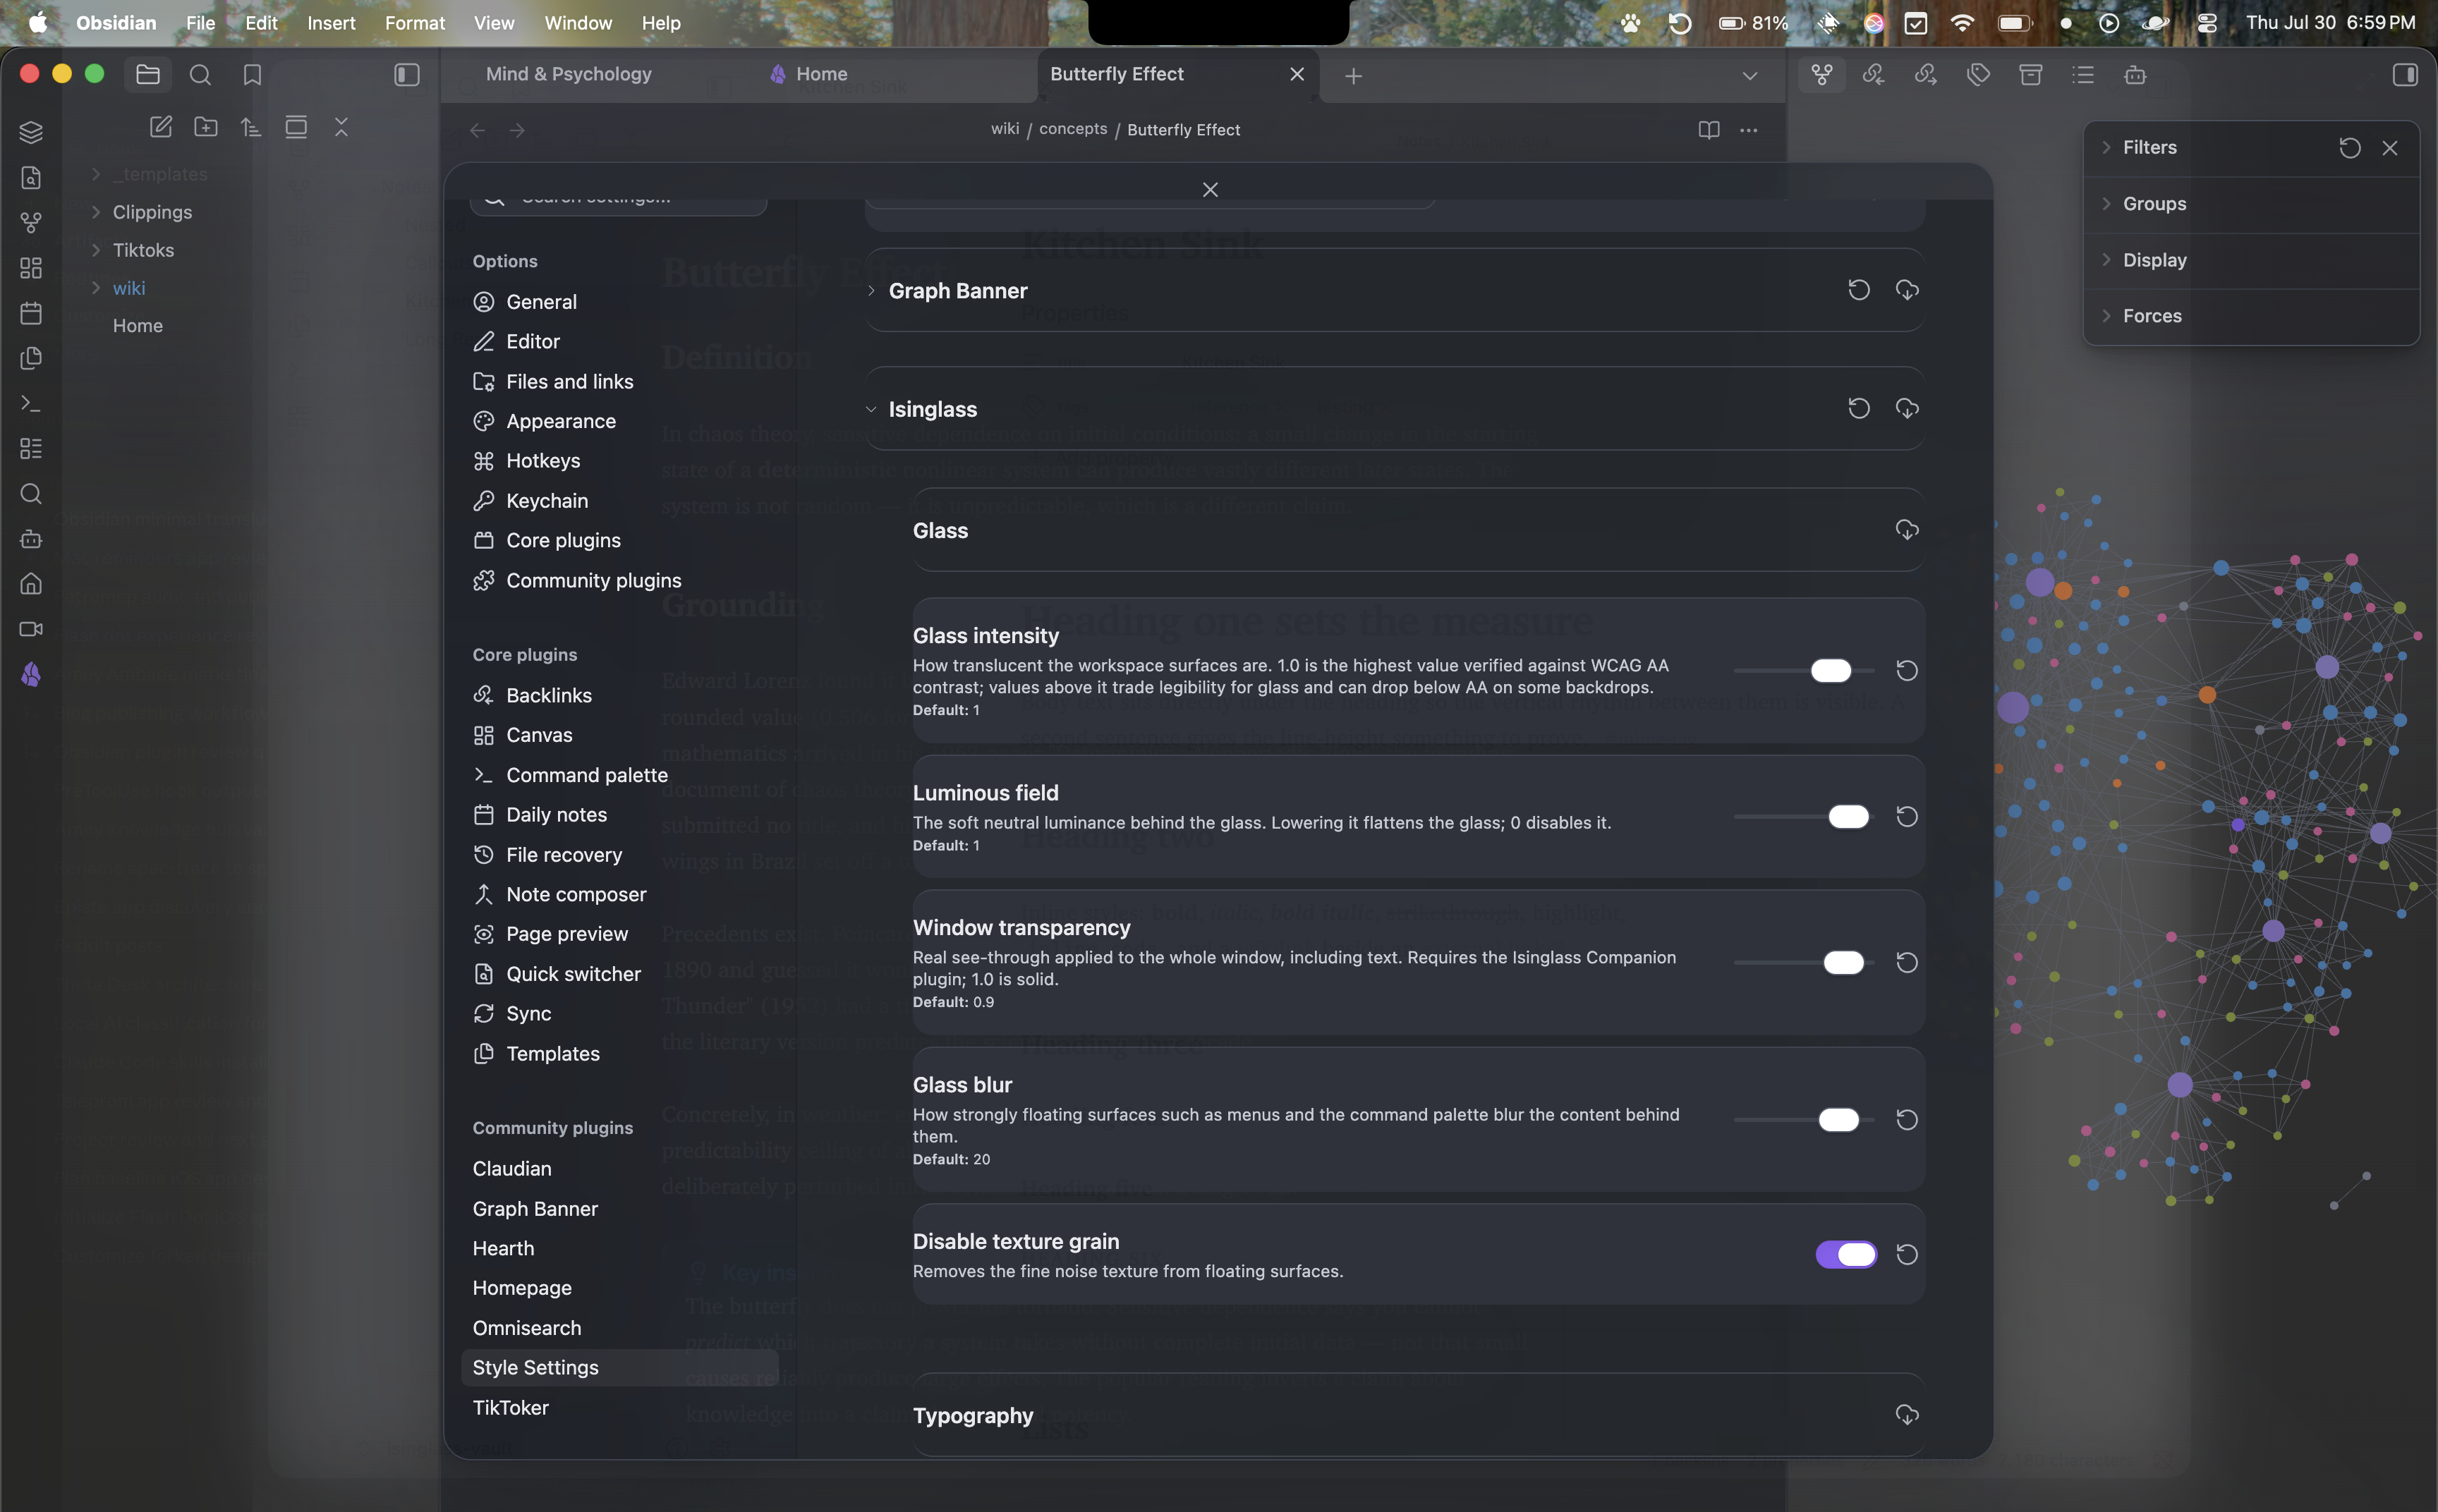Click the concepts breadcrumb link

tap(1073, 129)
